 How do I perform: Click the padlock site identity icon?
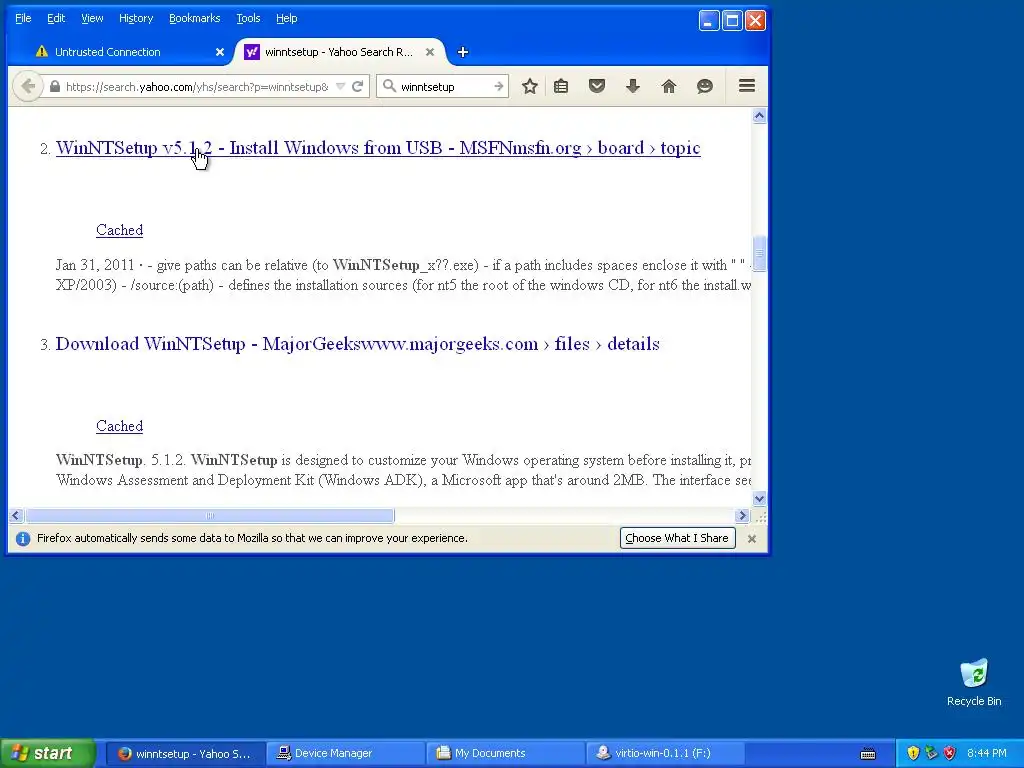[x=55, y=86]
